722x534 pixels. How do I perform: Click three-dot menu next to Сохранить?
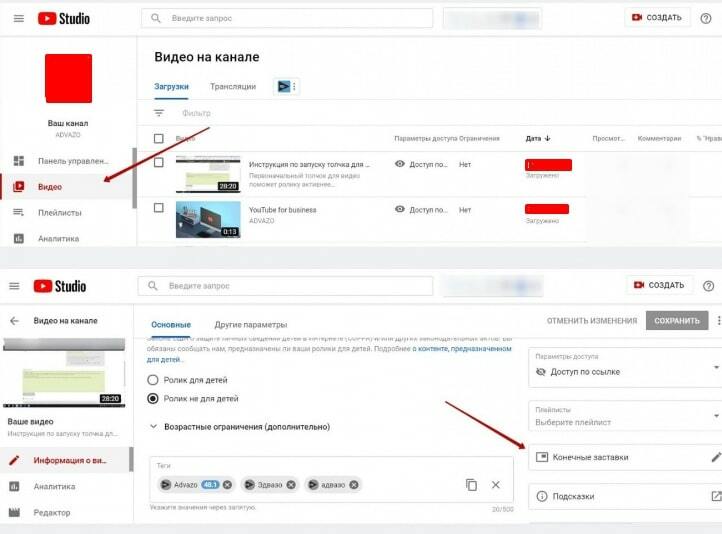click(718, 320)
